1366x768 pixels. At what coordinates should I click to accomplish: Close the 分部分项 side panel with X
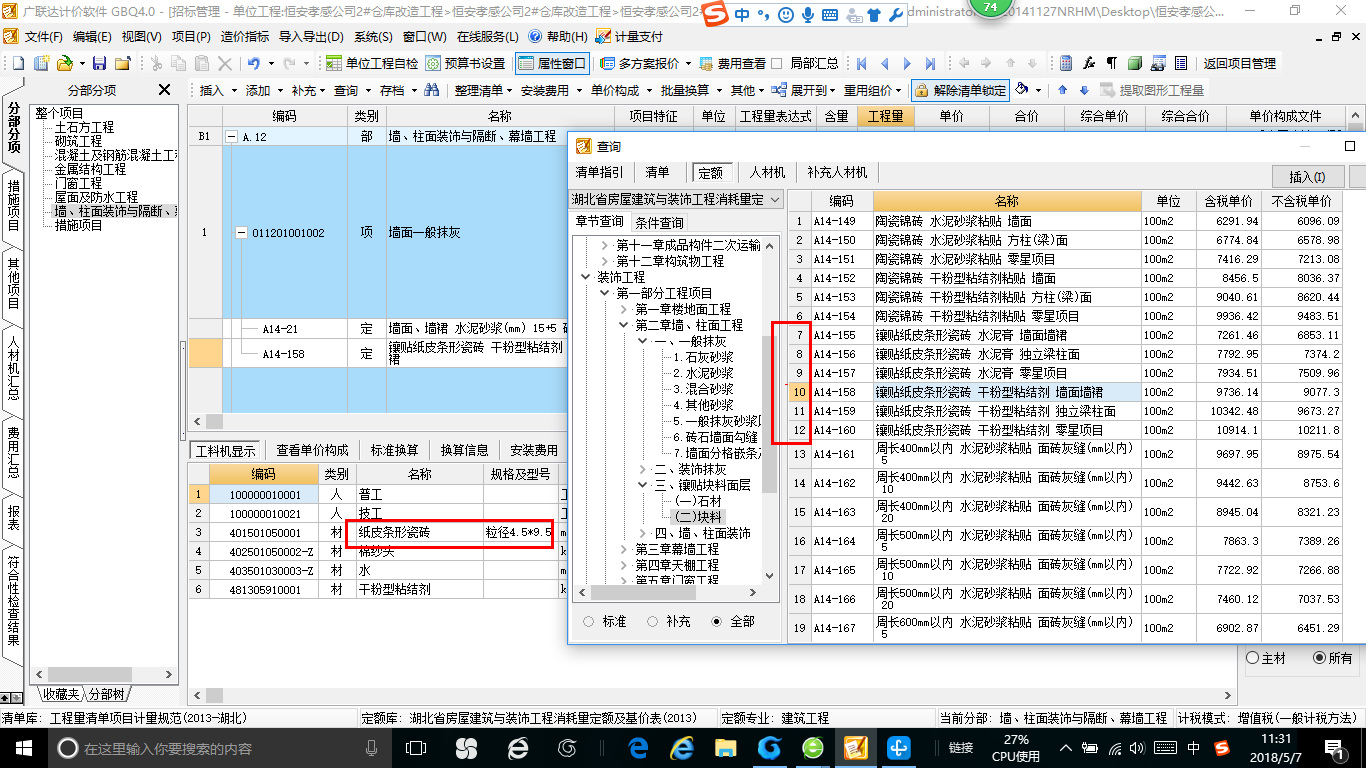[x=165, y=90]
